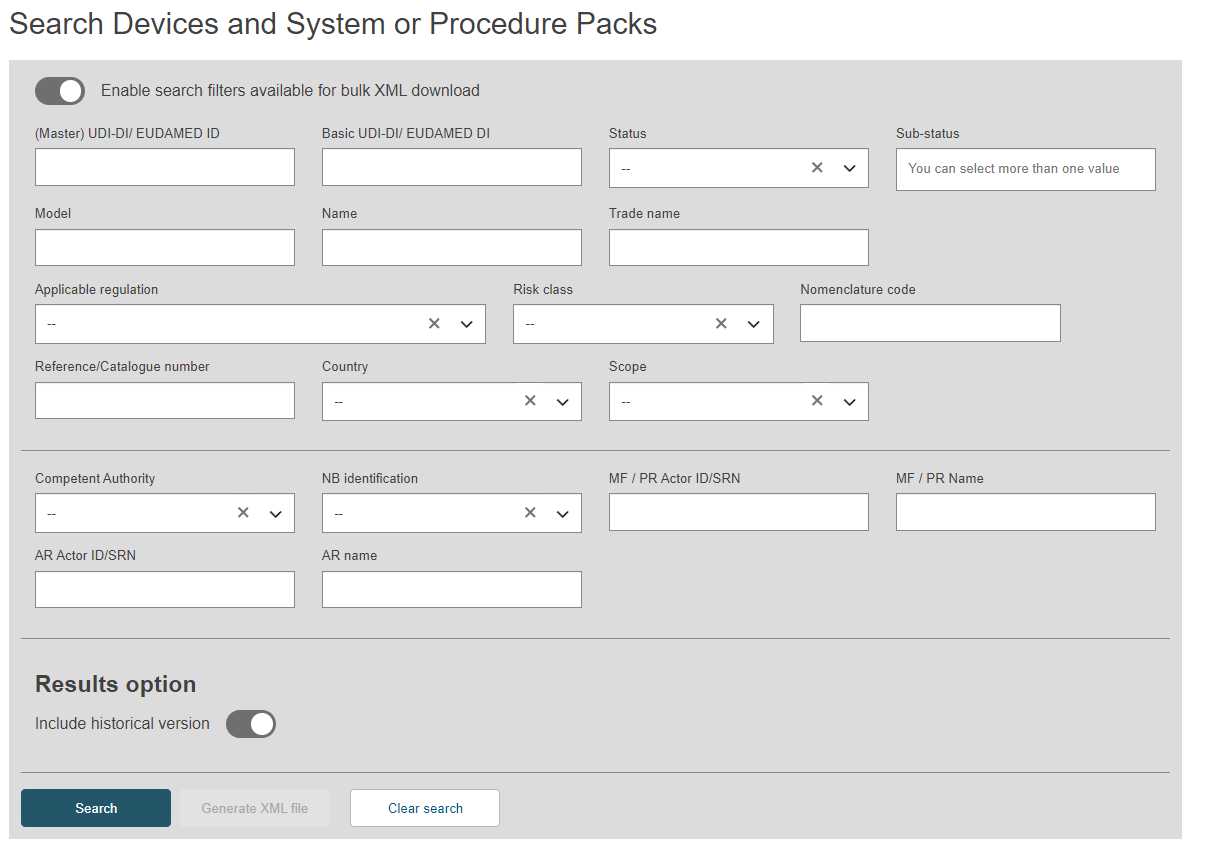This screenshot has height=864, width=1208.
Task: Focus the Basic UDI-DI/ EUDAMED DI field
Action: pyautogui.click(x=452, y=167)
